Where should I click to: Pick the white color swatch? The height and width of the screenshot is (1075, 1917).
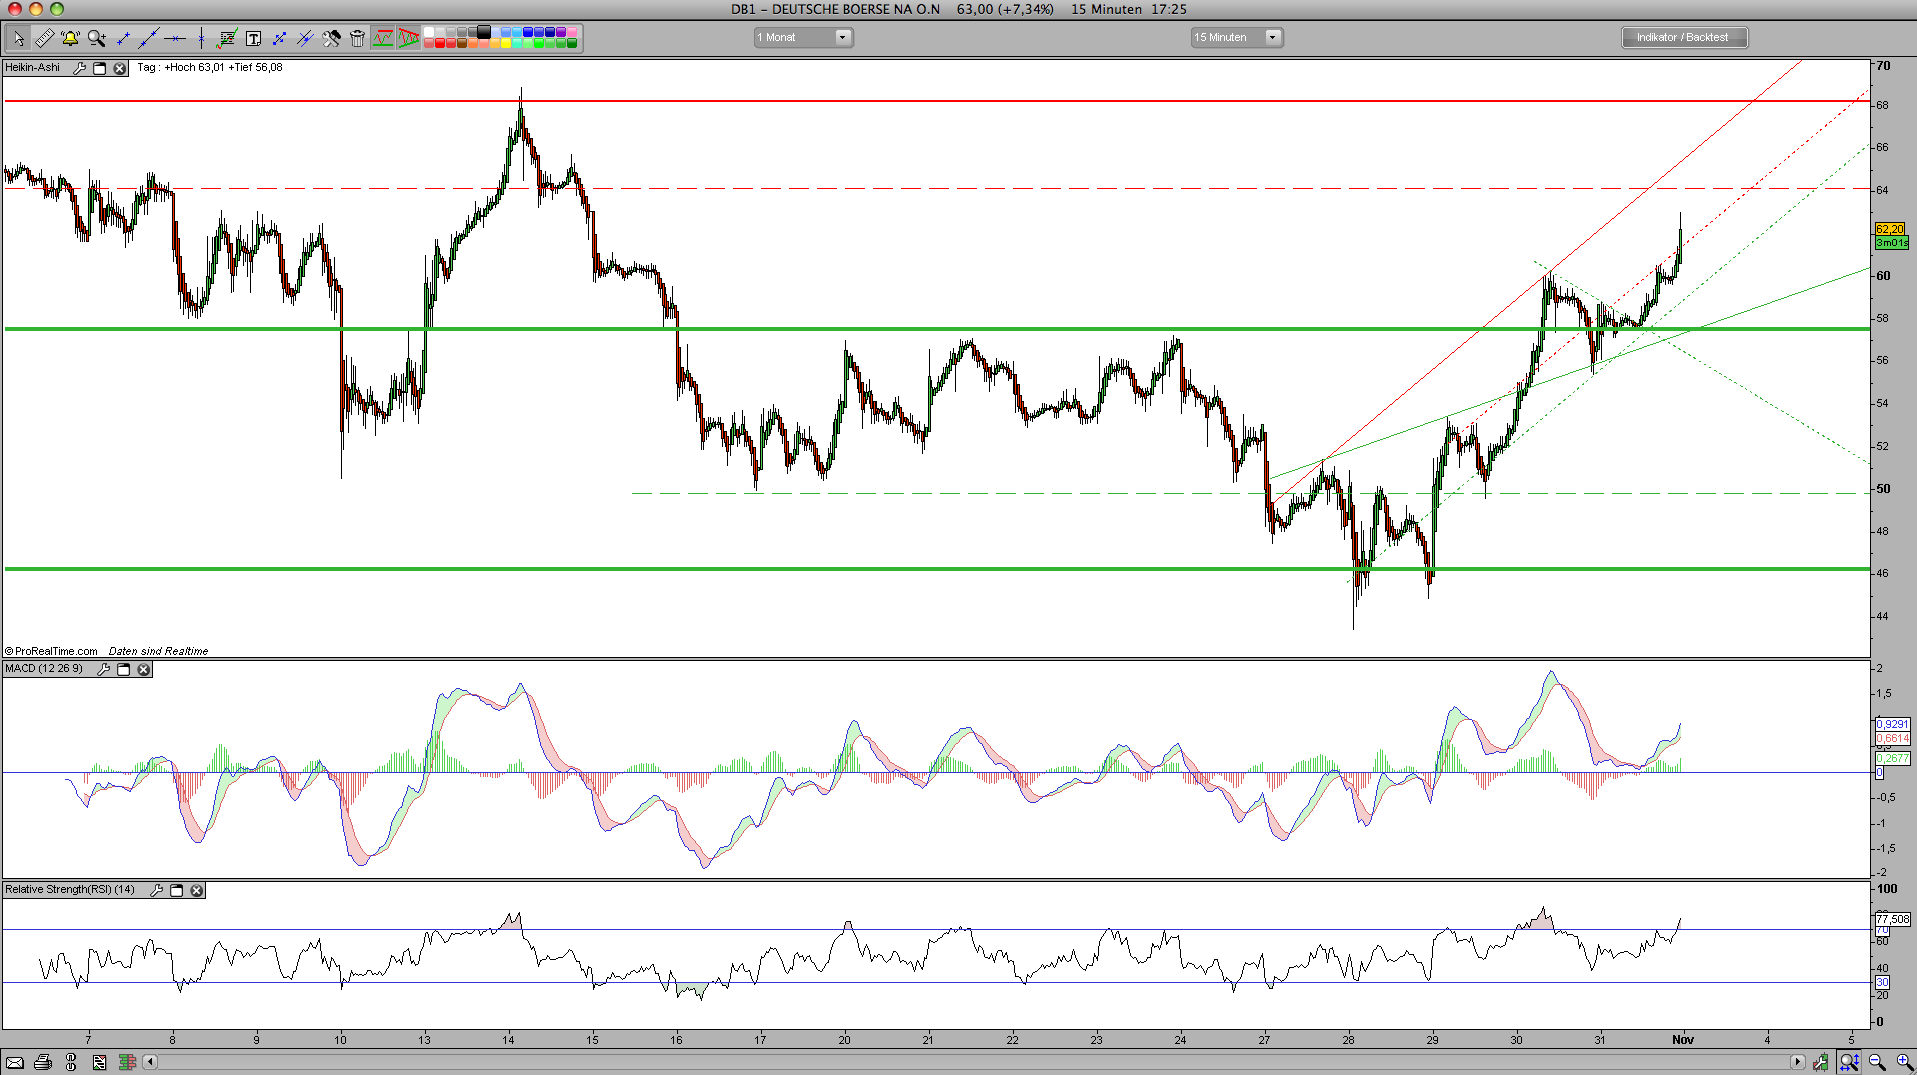429,33
